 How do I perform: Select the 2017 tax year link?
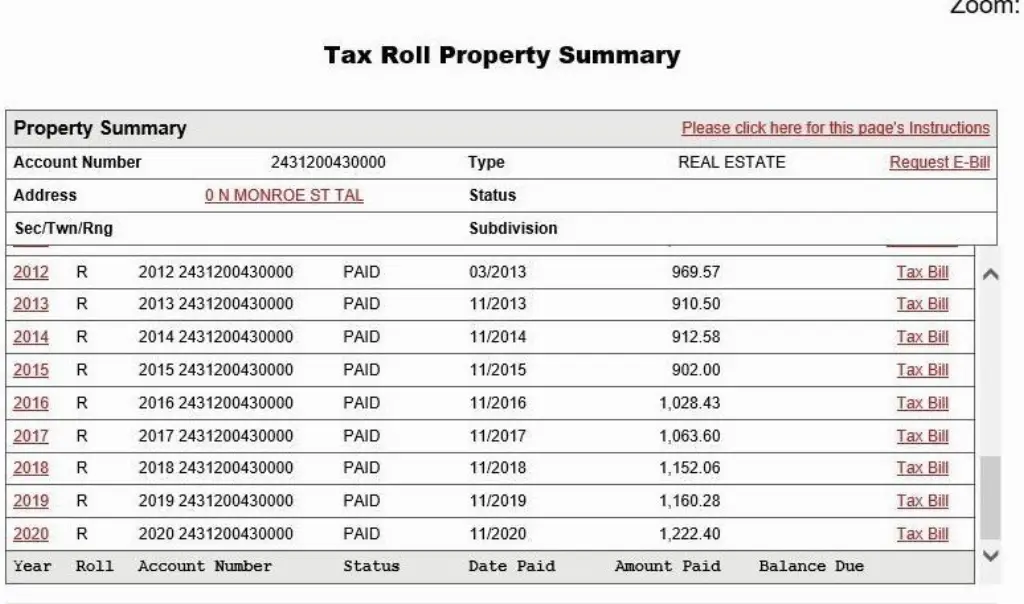[30, 436]
